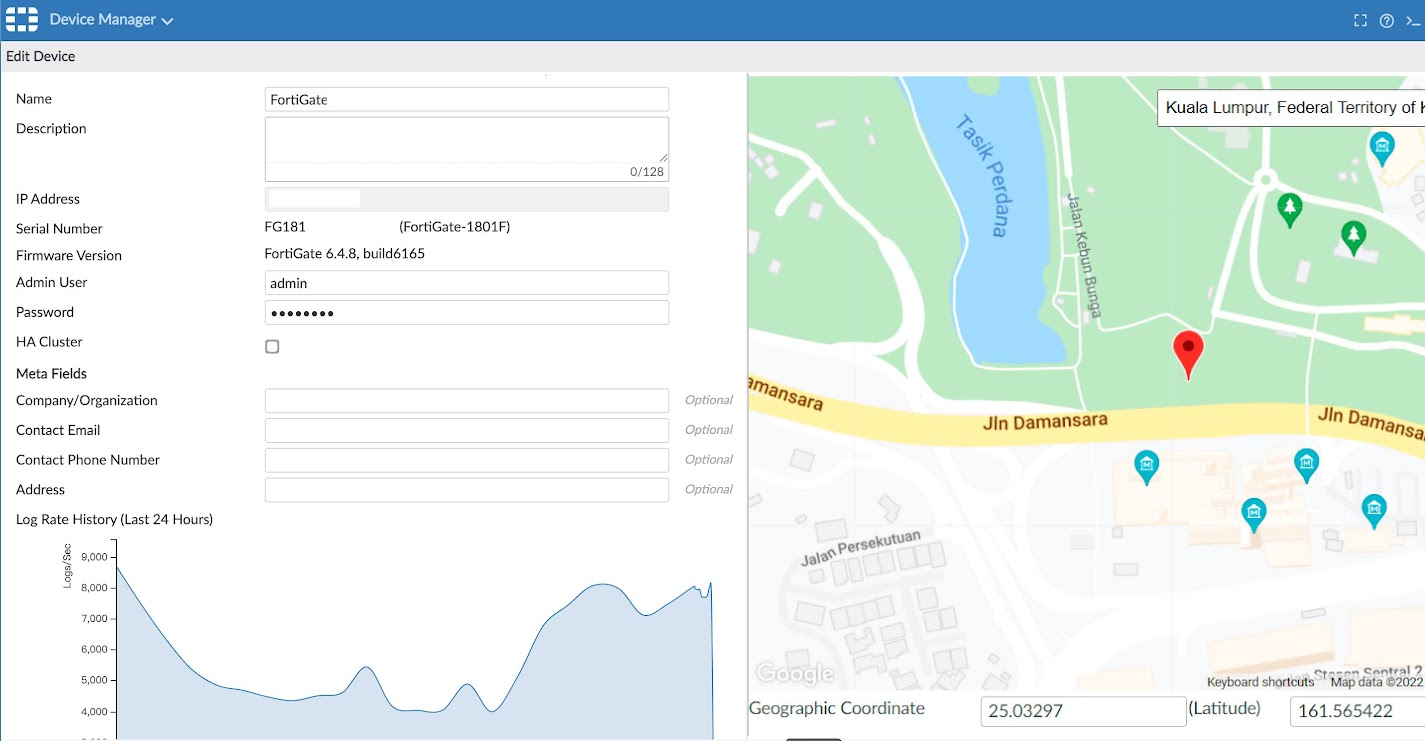Screen dimensions: 1425x741
Task: Click the Map data ©2022 text
Action: click(1376, 682)
